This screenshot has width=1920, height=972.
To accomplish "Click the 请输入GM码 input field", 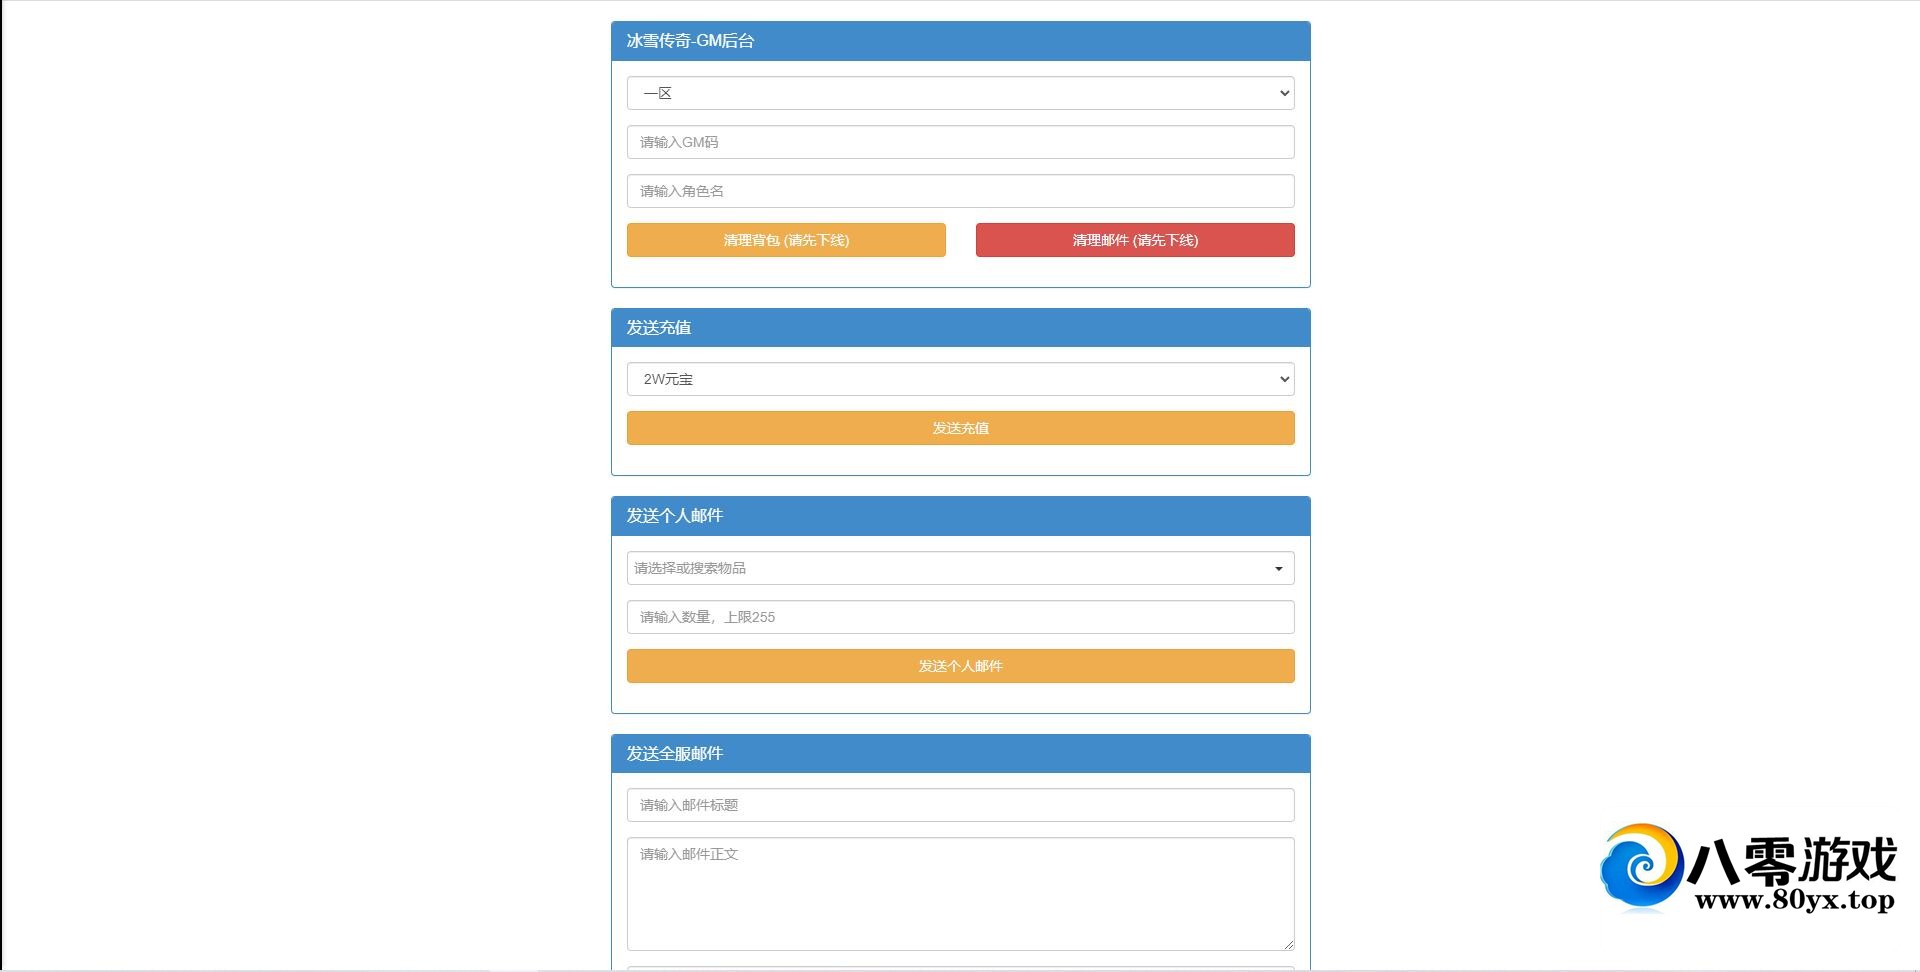I will pyautogui.click(x=960, y=142).
